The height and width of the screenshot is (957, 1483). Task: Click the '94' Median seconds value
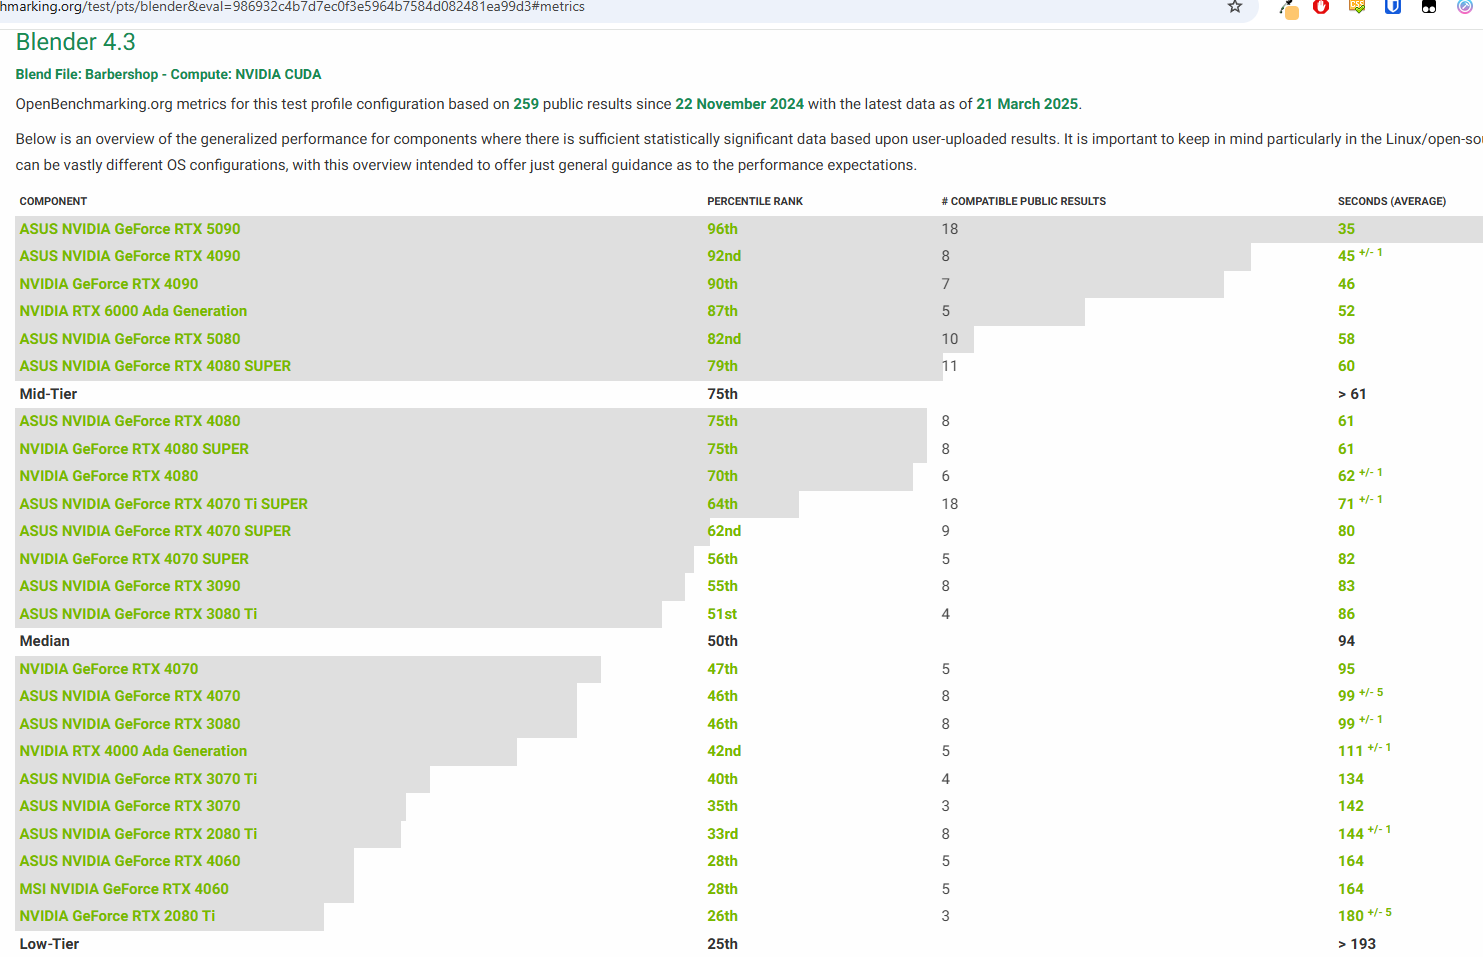coord(1346,641)
